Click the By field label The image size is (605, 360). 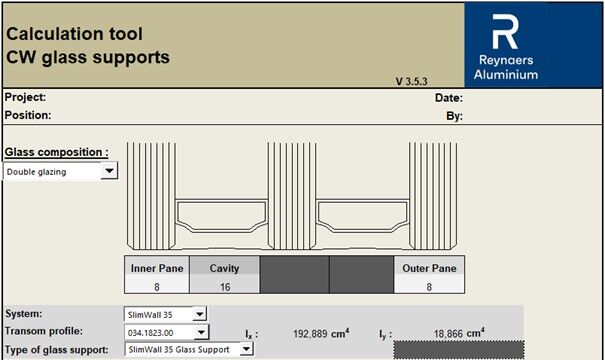pyautogui.click(x=455, y=116)
